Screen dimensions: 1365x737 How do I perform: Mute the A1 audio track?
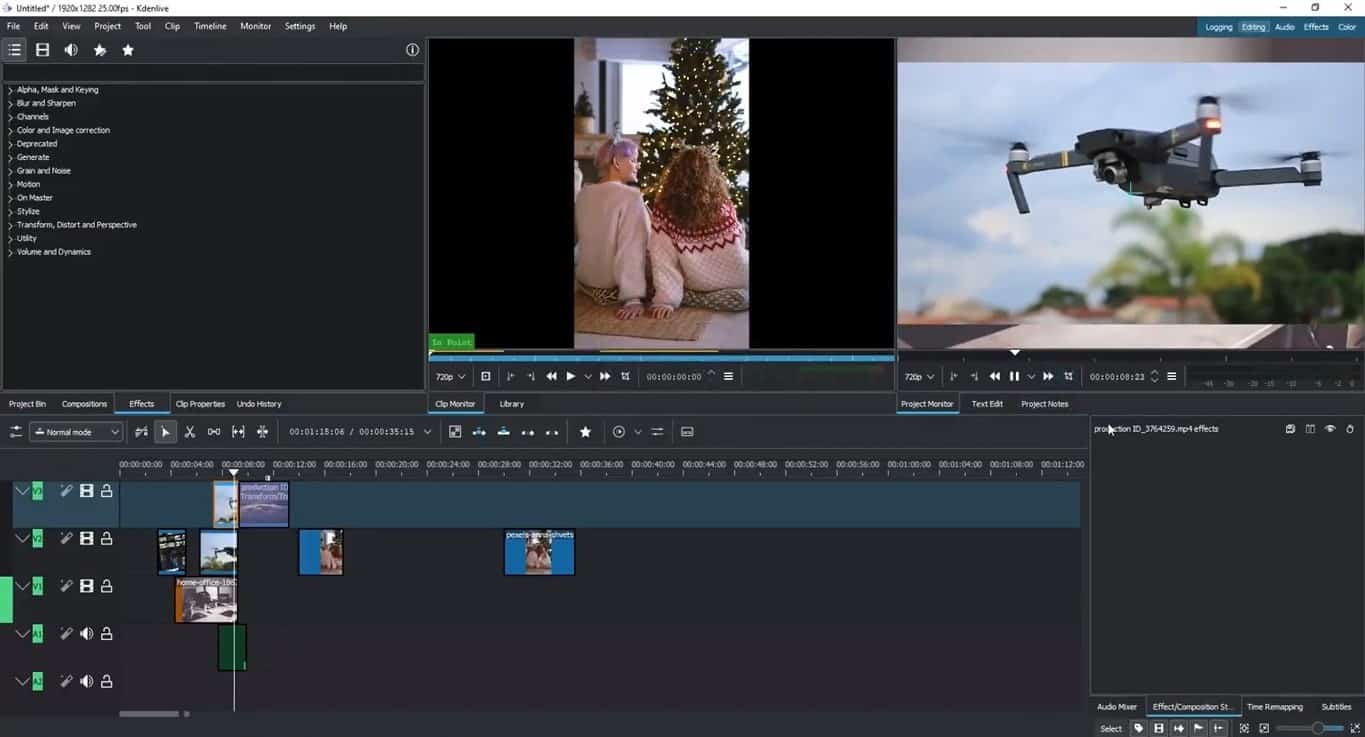(87, 634)
